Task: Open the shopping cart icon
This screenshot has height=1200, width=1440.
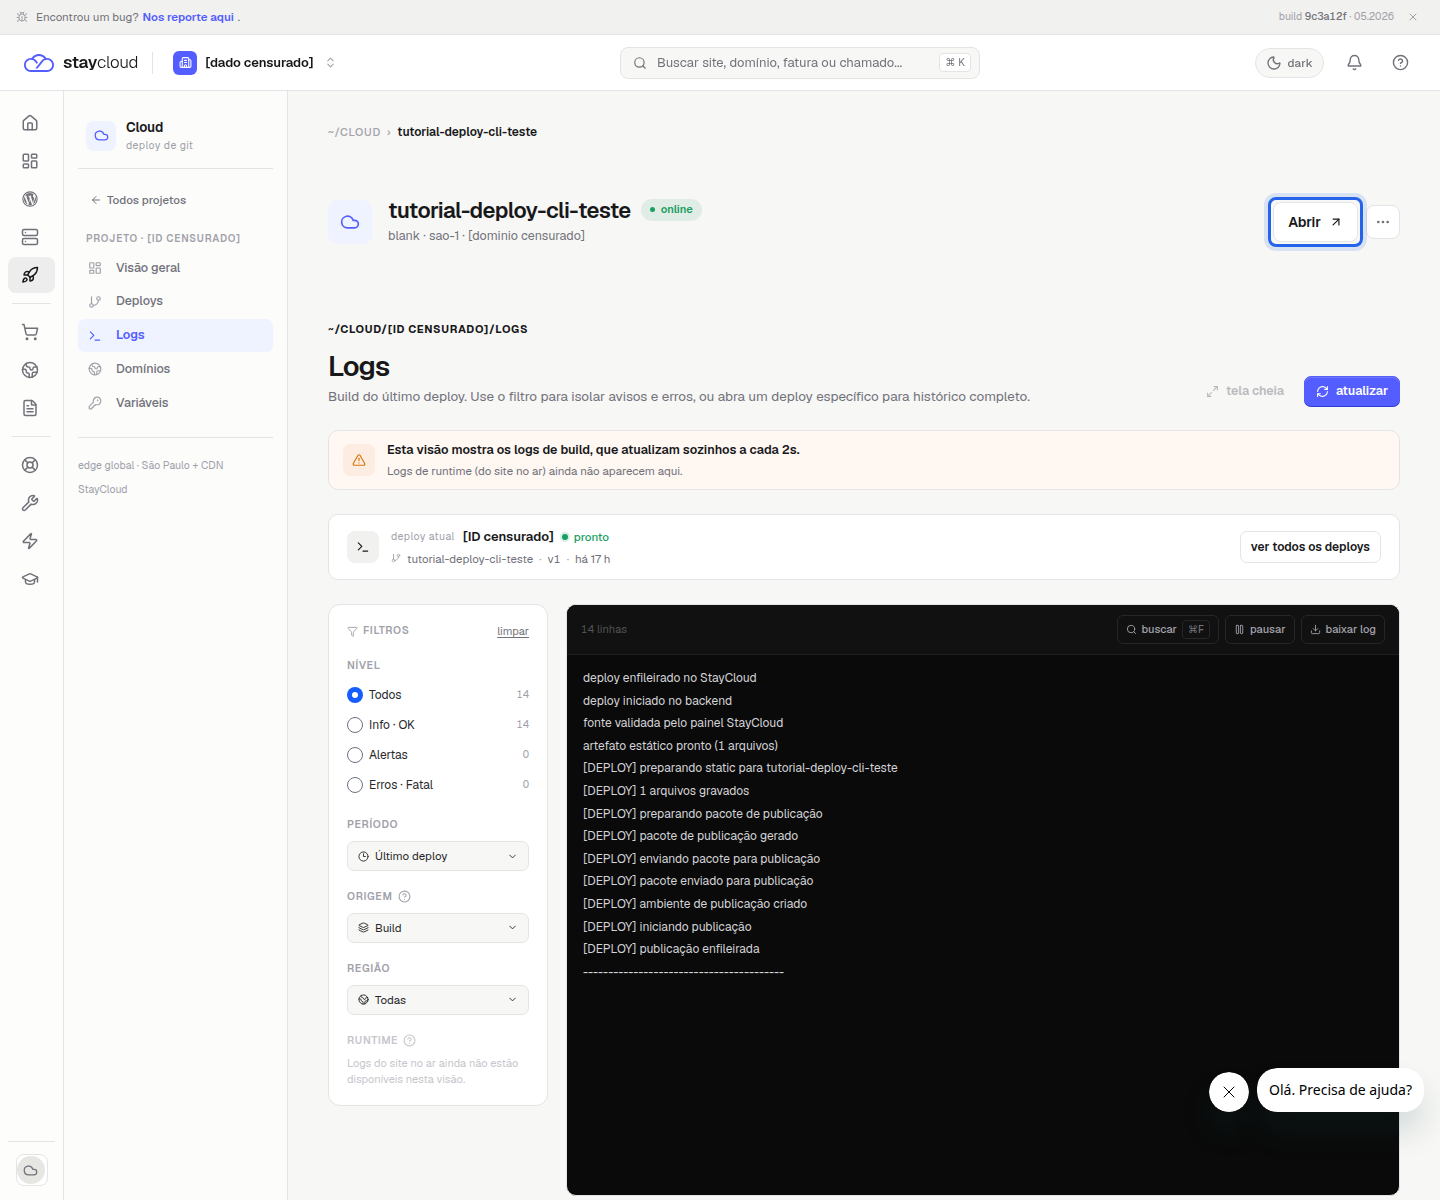Action: 30,332
